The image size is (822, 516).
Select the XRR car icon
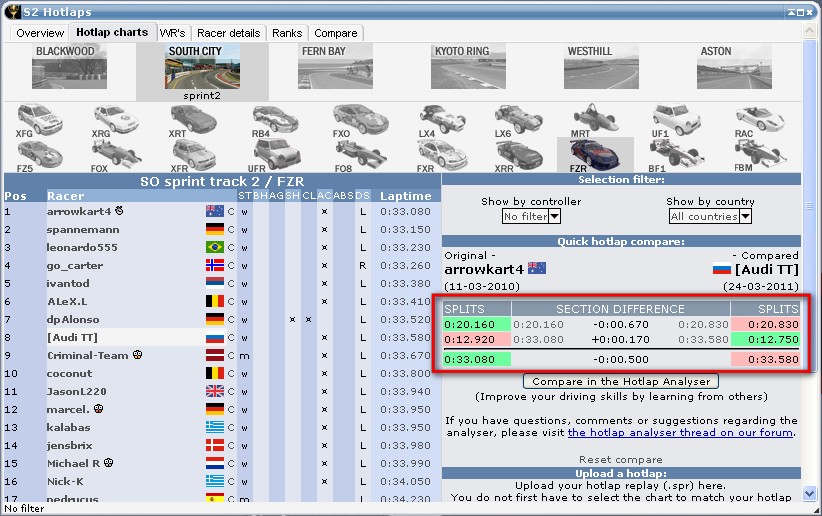coord(519,156)
